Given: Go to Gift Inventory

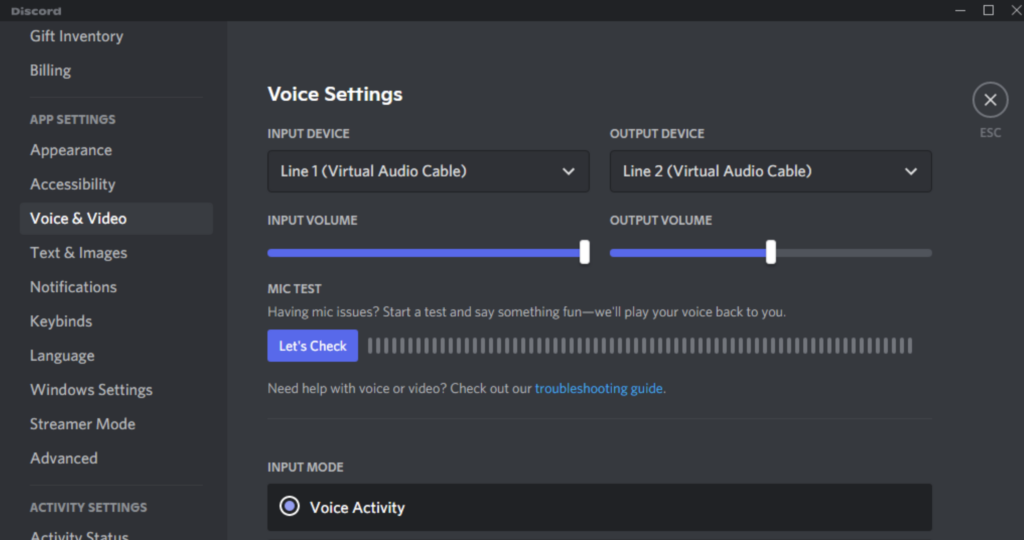Looking at the screenshot, I should [76, 36].
